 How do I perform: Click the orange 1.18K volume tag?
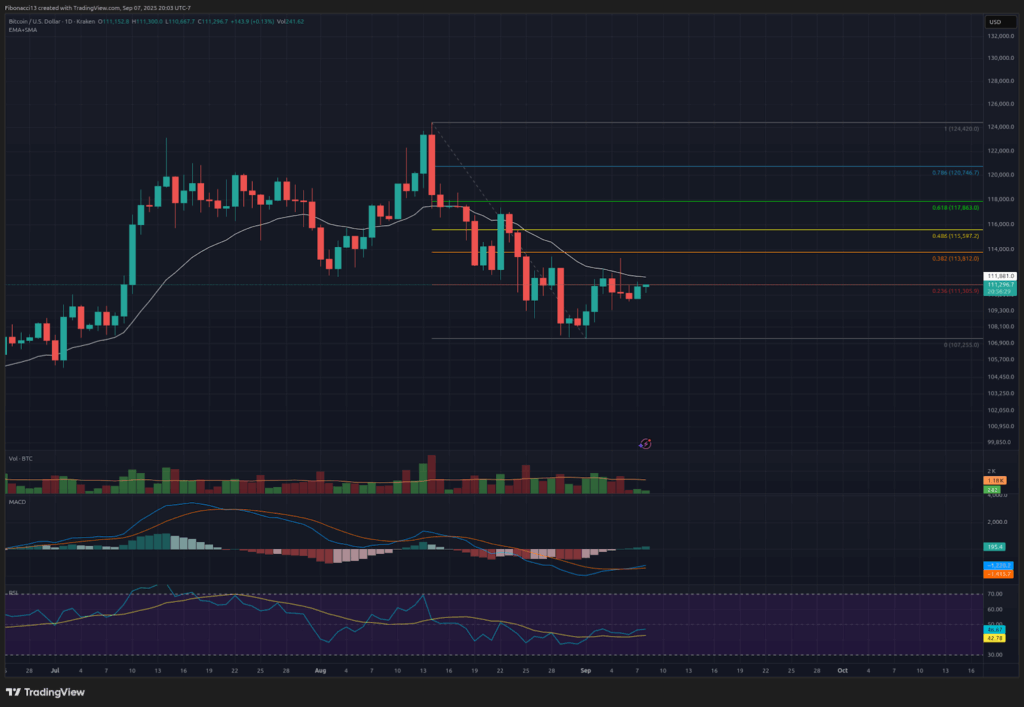(994, 480)
